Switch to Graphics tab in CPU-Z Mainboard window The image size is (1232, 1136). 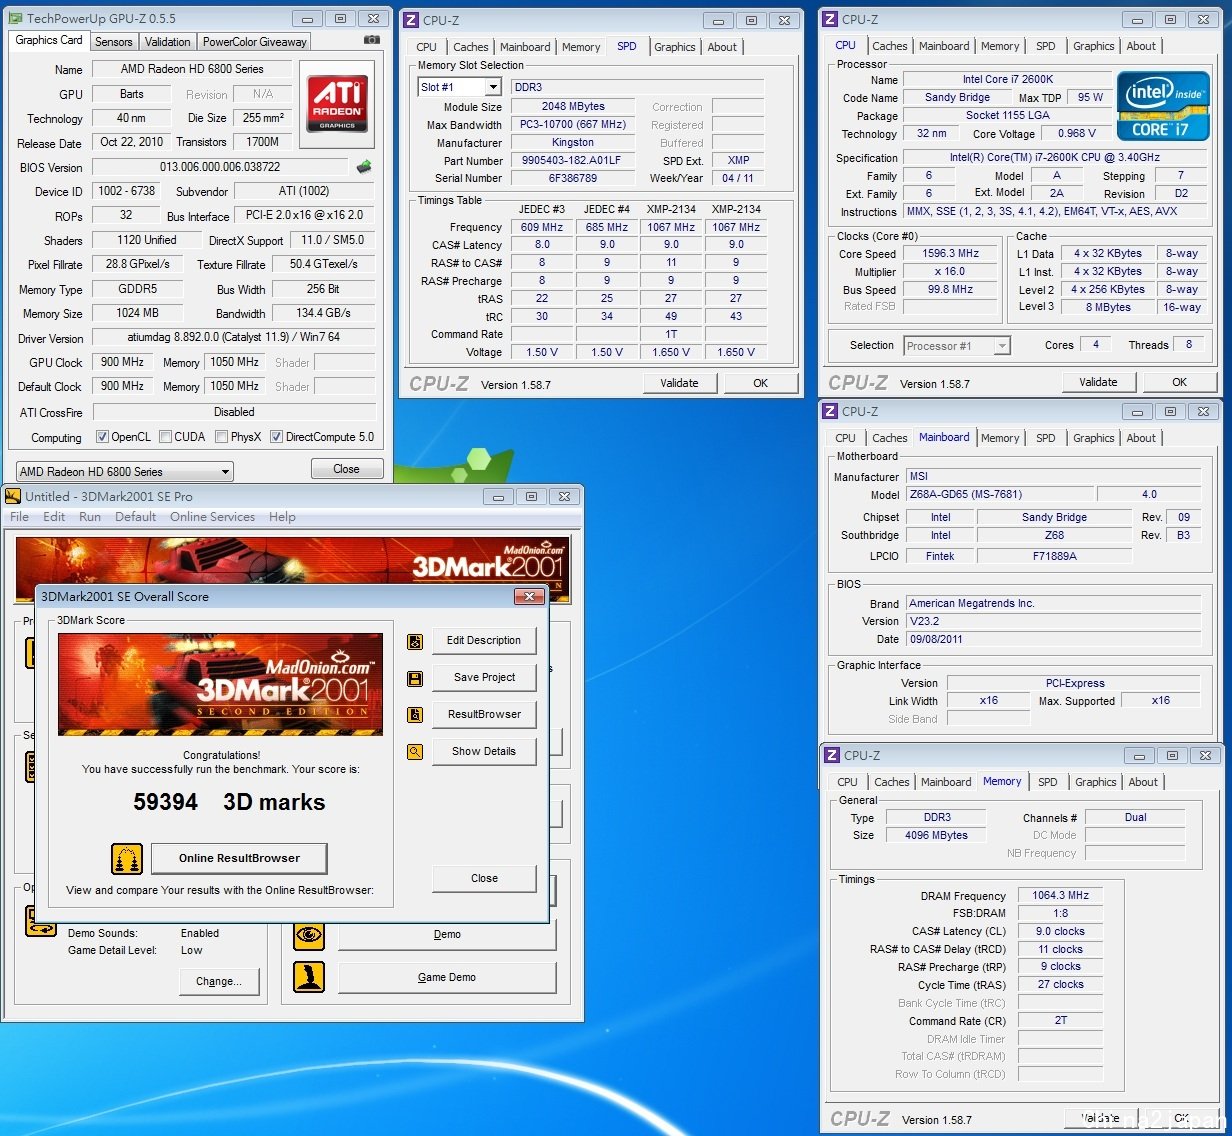click(1094, 438)
